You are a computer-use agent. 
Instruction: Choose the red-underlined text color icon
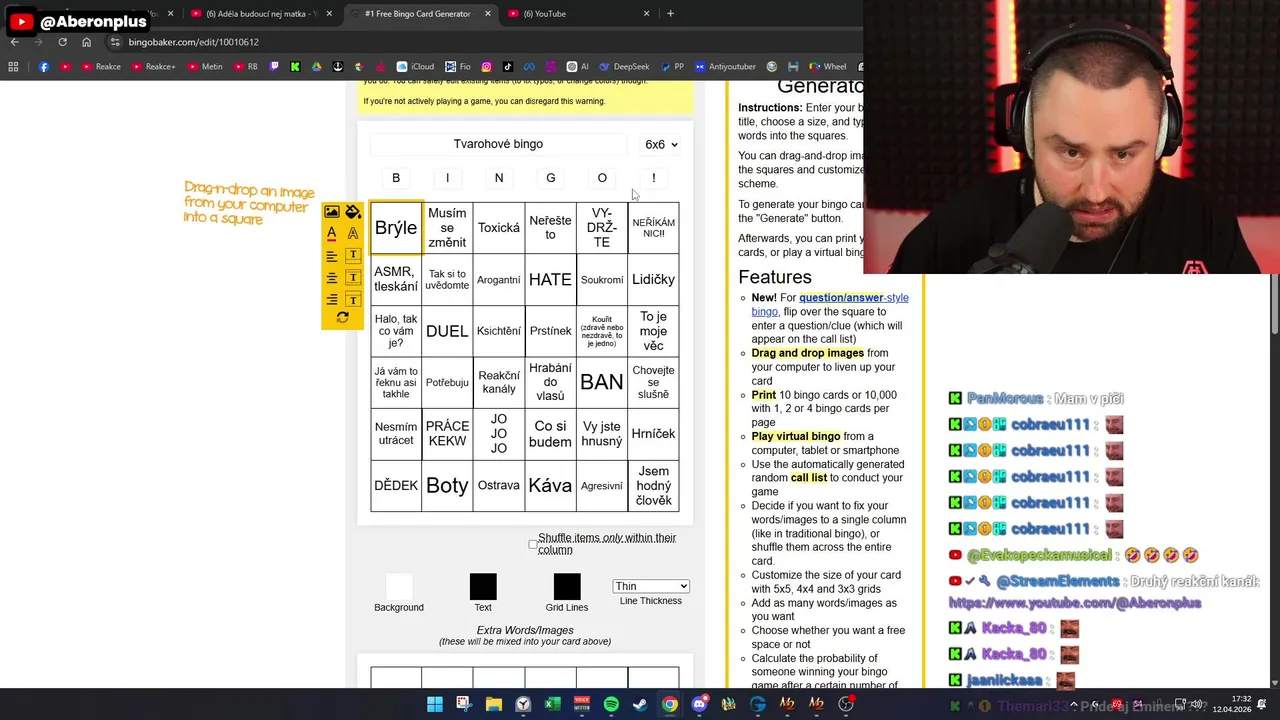(331, 233)
